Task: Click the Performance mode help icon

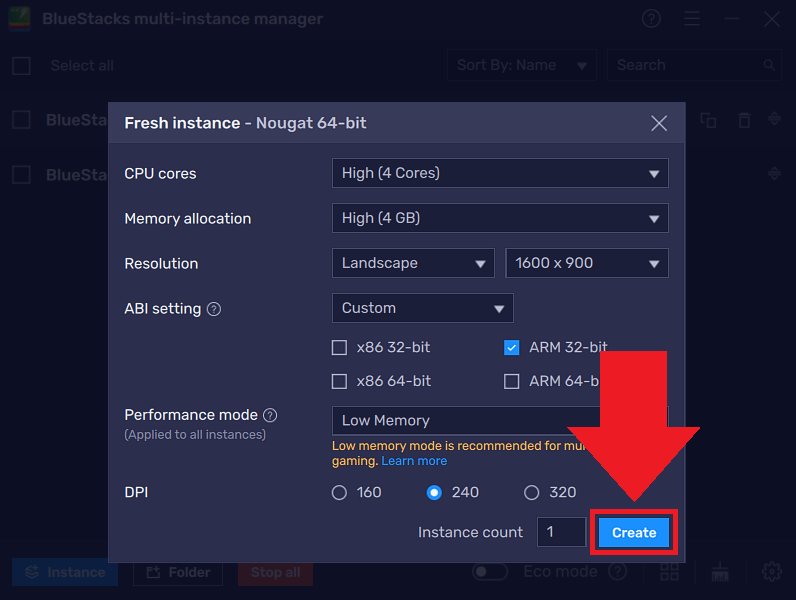Action: (270, 415)
